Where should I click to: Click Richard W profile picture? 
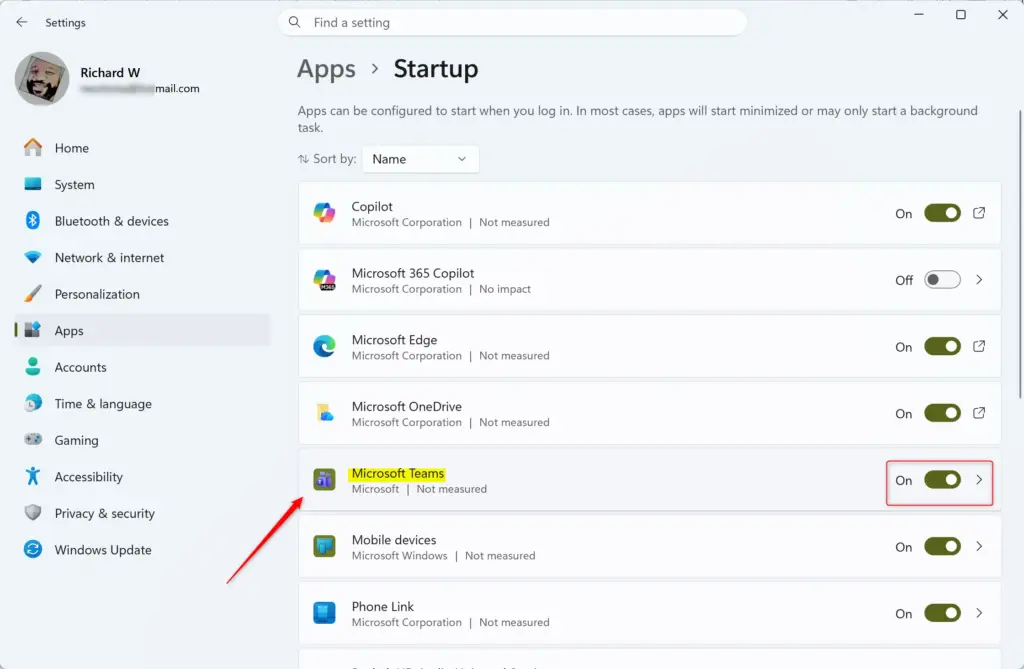tap(42, 79)
